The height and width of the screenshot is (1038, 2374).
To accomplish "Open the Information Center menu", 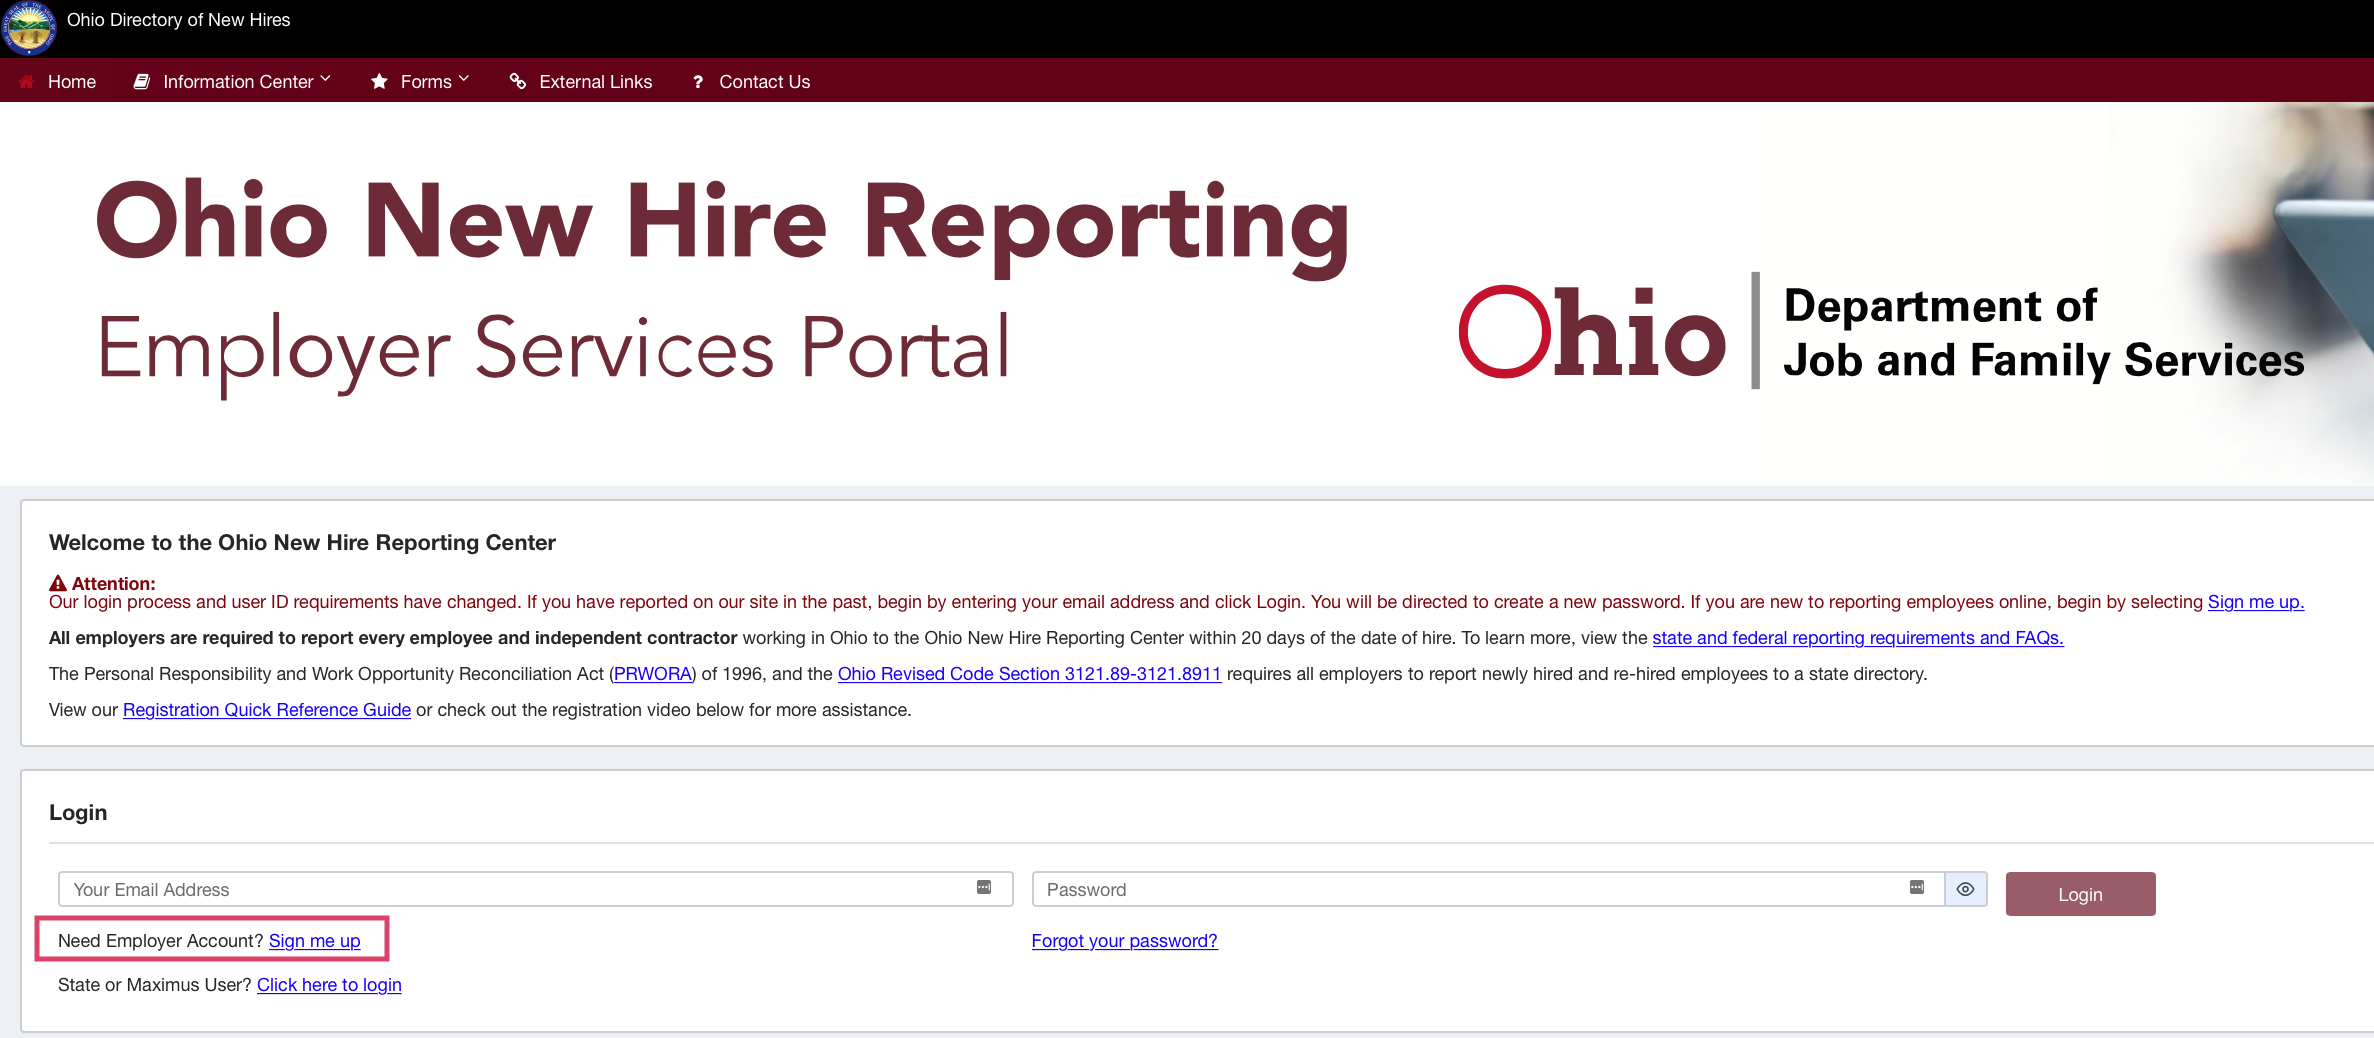I will (x=232, y=82).
